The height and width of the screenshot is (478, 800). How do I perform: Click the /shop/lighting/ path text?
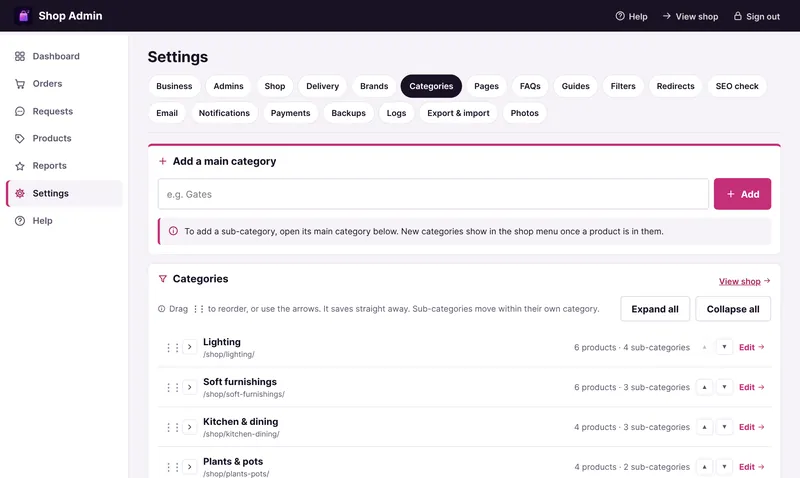[229, 355]
